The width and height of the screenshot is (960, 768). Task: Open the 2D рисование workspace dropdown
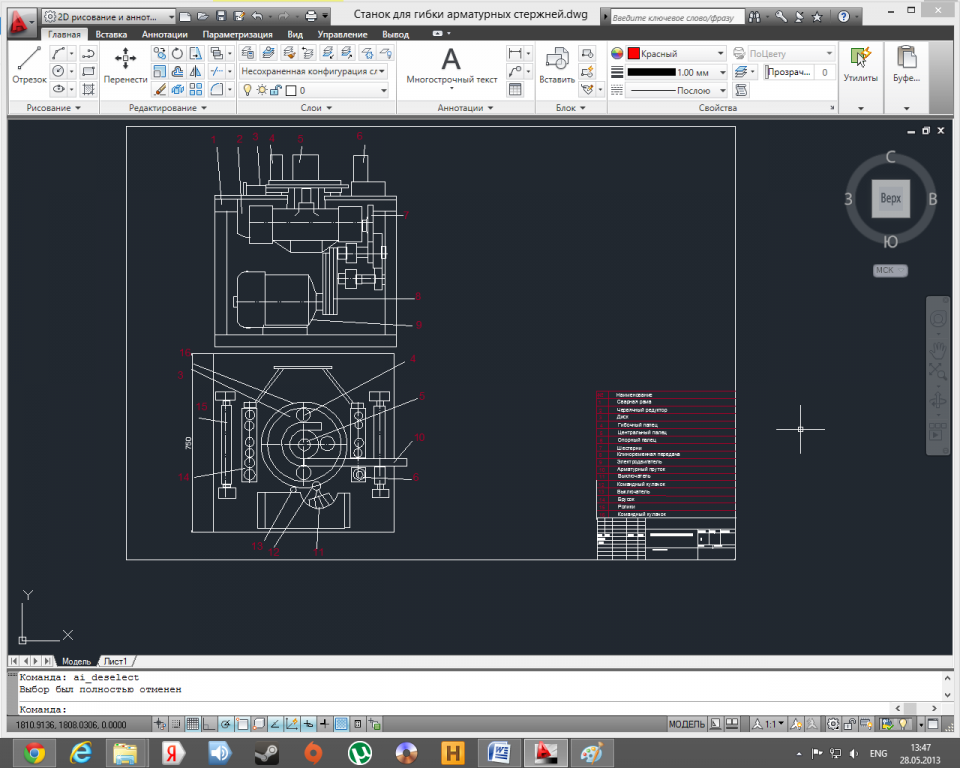point(110,17)
